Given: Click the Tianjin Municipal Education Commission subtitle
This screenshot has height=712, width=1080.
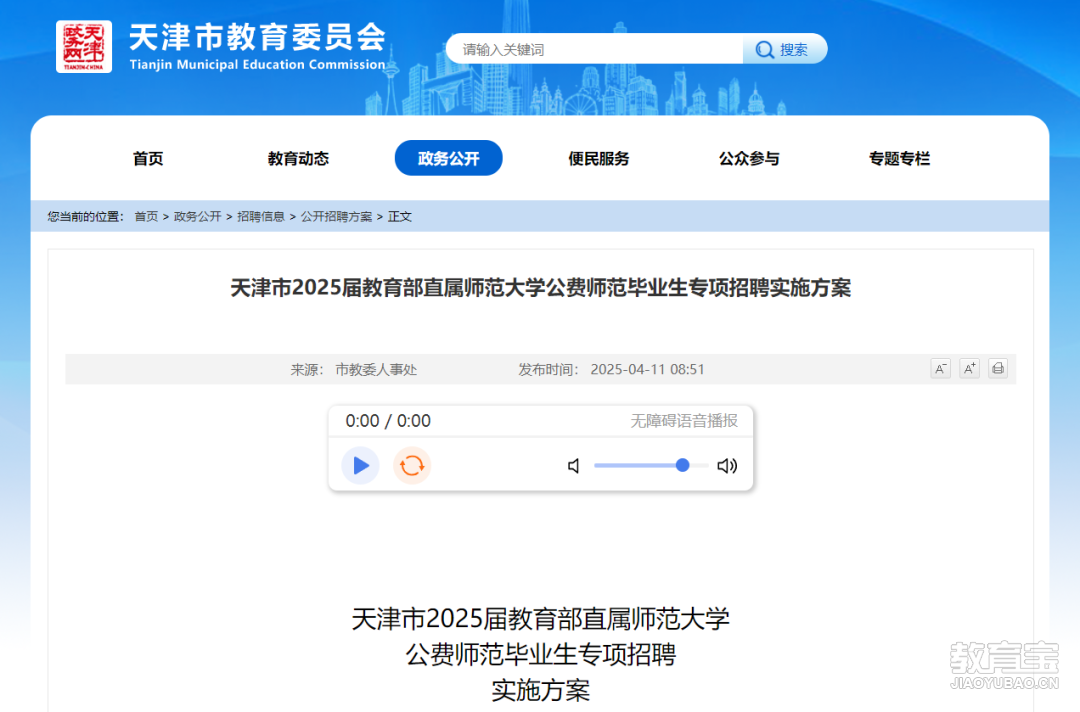Looking at the screenshot, I should [x=258, y=65].
